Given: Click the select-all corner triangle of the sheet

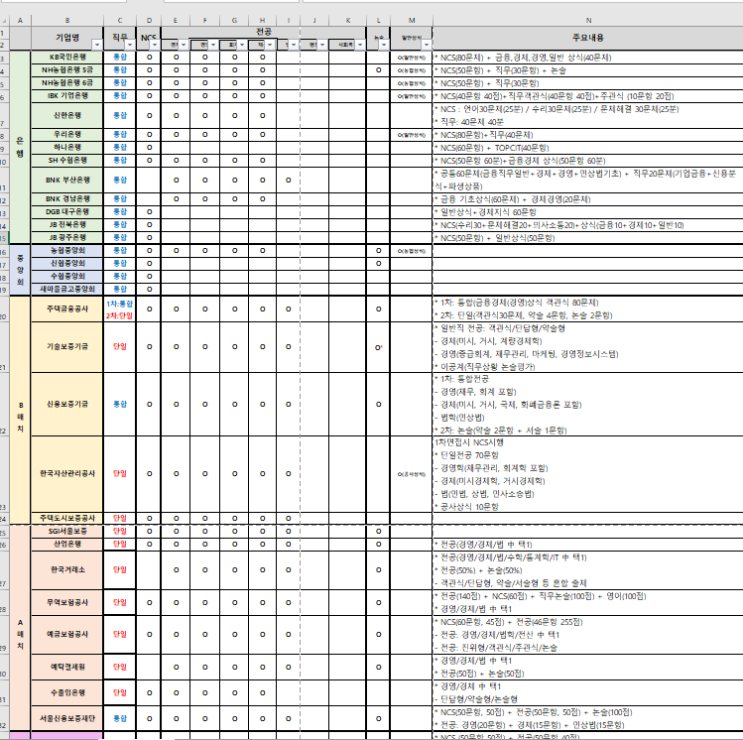Looking at the screenshot, I should coord(5,21).
